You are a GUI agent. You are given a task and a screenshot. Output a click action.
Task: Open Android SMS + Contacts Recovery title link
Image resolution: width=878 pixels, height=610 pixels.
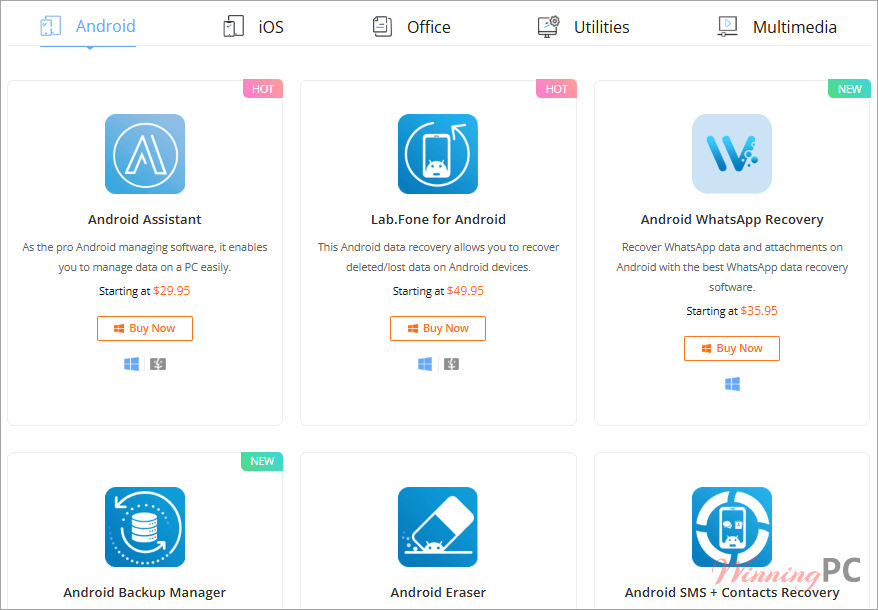coord(732,593)
